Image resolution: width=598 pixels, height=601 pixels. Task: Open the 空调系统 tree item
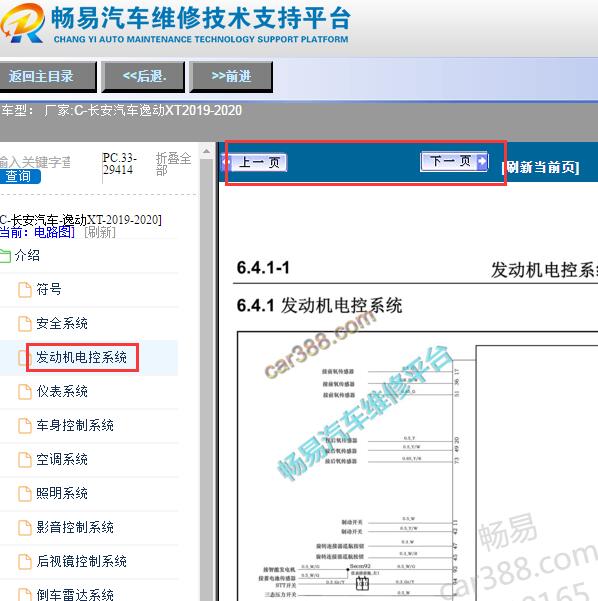tap(62, 459)
